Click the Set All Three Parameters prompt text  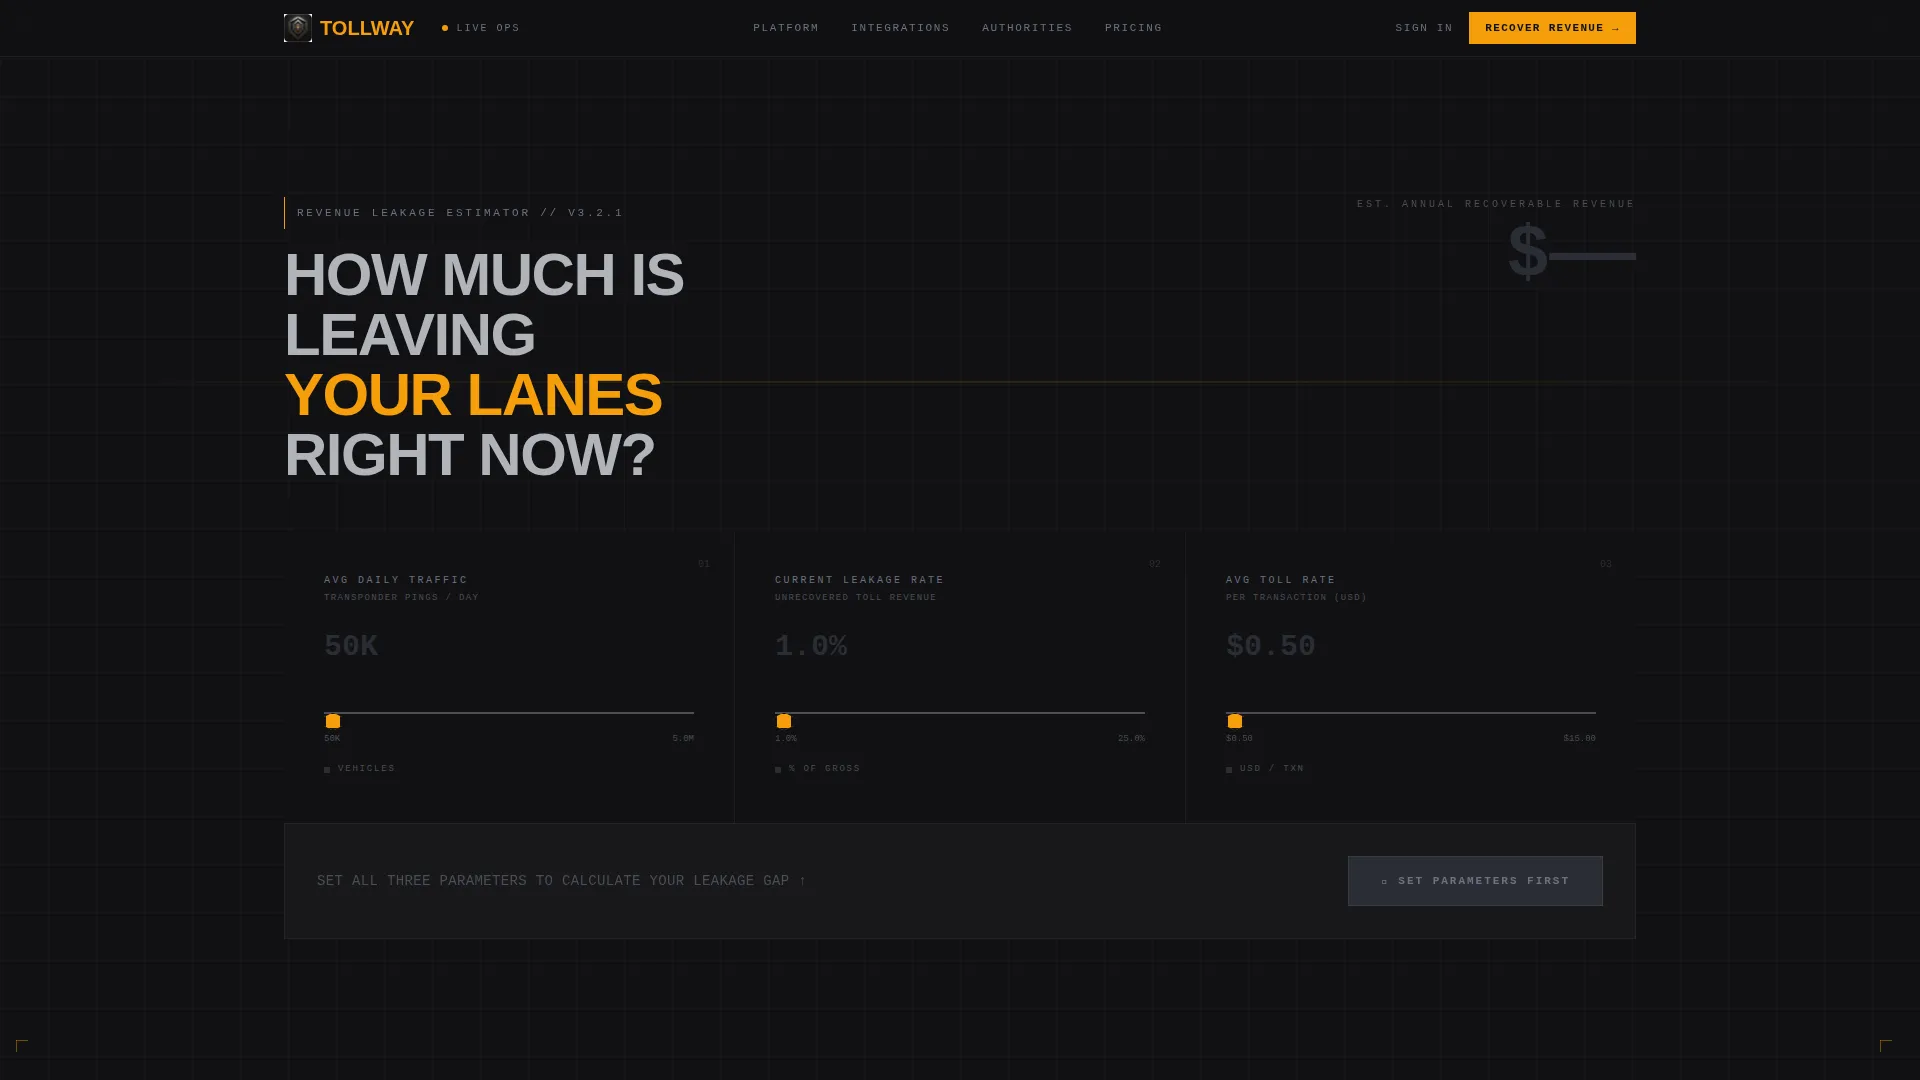tap(562, 881)
